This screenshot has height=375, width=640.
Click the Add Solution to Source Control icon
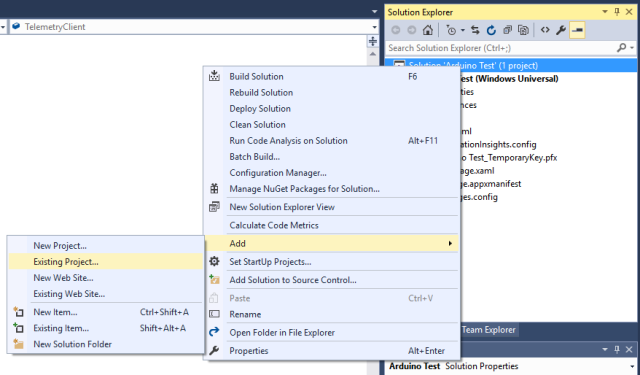click(x=214, y=280)
